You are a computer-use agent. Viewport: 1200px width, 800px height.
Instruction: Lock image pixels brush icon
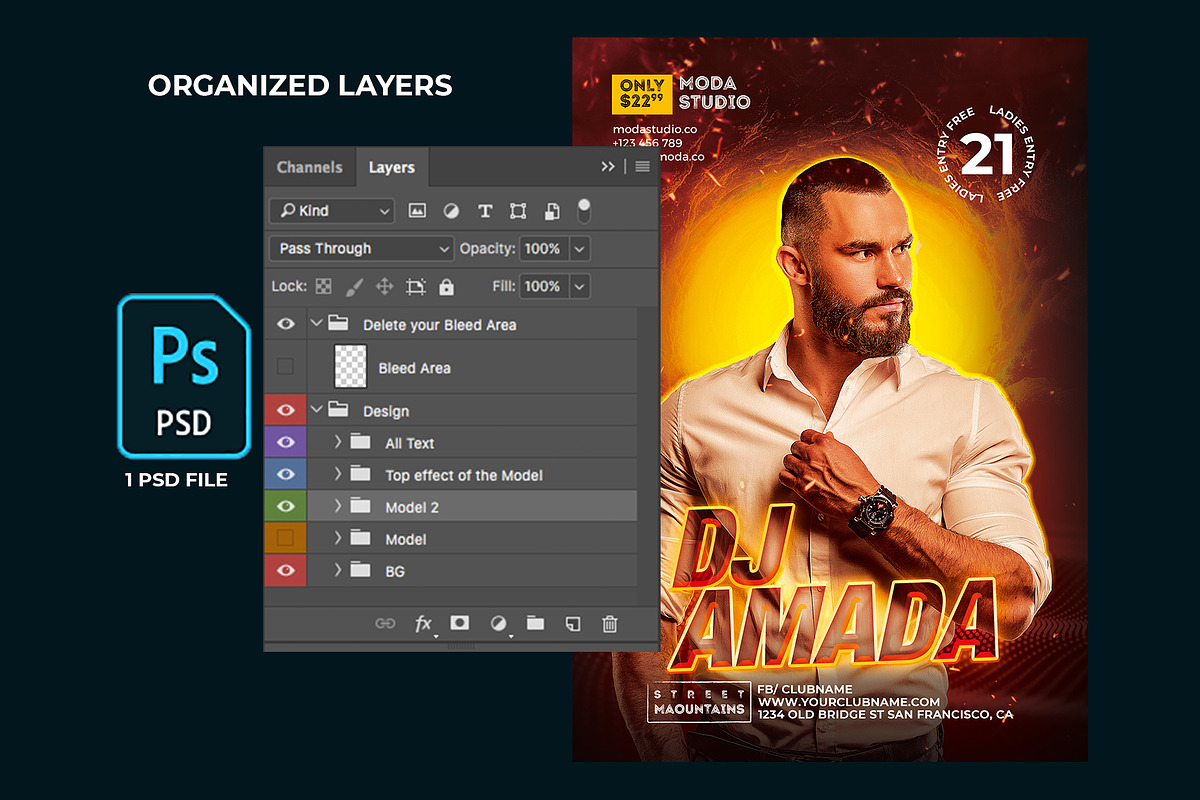tap(354, 287)
